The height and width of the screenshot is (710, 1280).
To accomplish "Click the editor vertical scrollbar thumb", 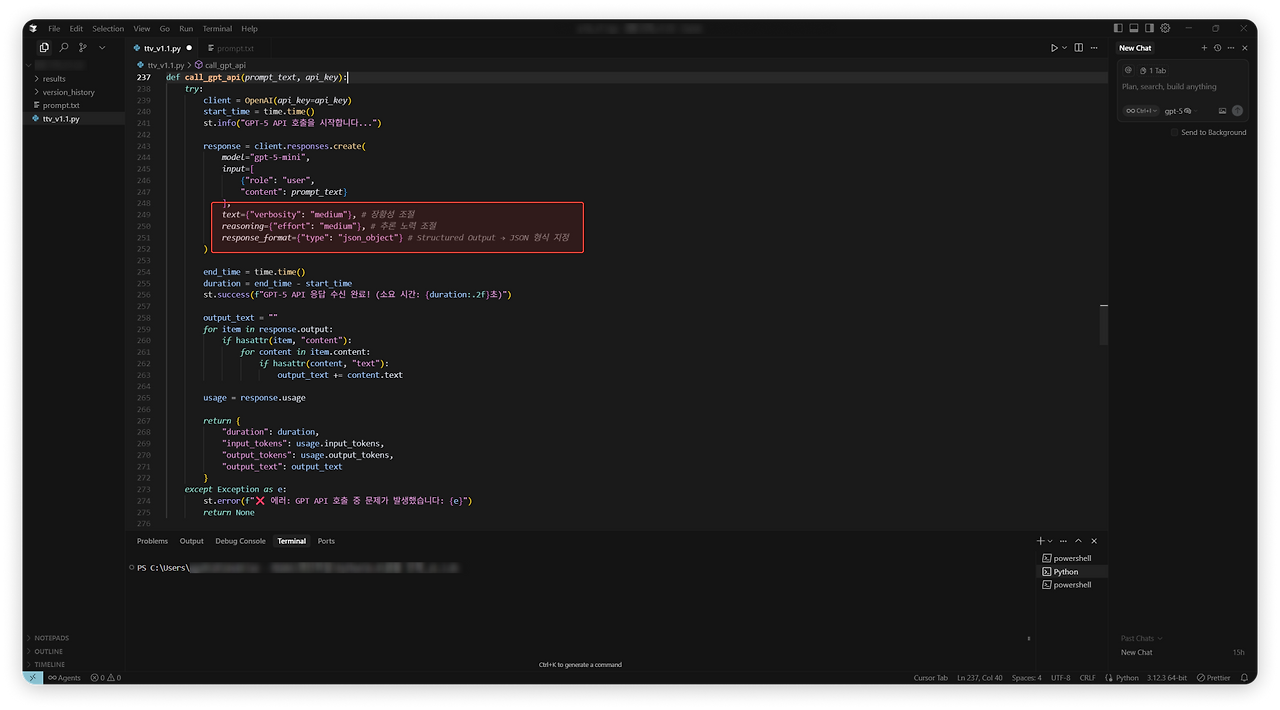I will point(1104,324).
